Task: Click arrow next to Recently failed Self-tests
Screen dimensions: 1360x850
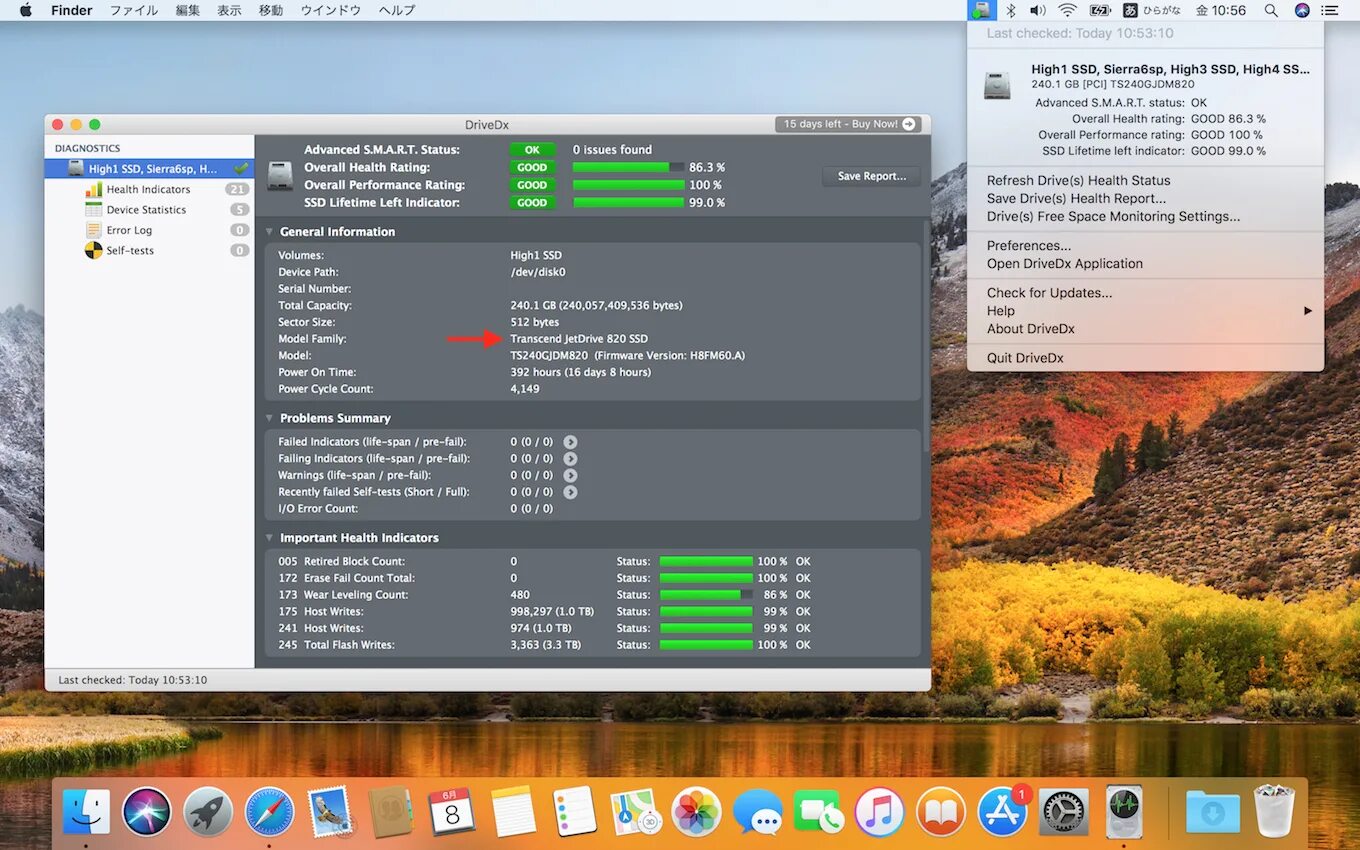Action: (x=570, y=492)
